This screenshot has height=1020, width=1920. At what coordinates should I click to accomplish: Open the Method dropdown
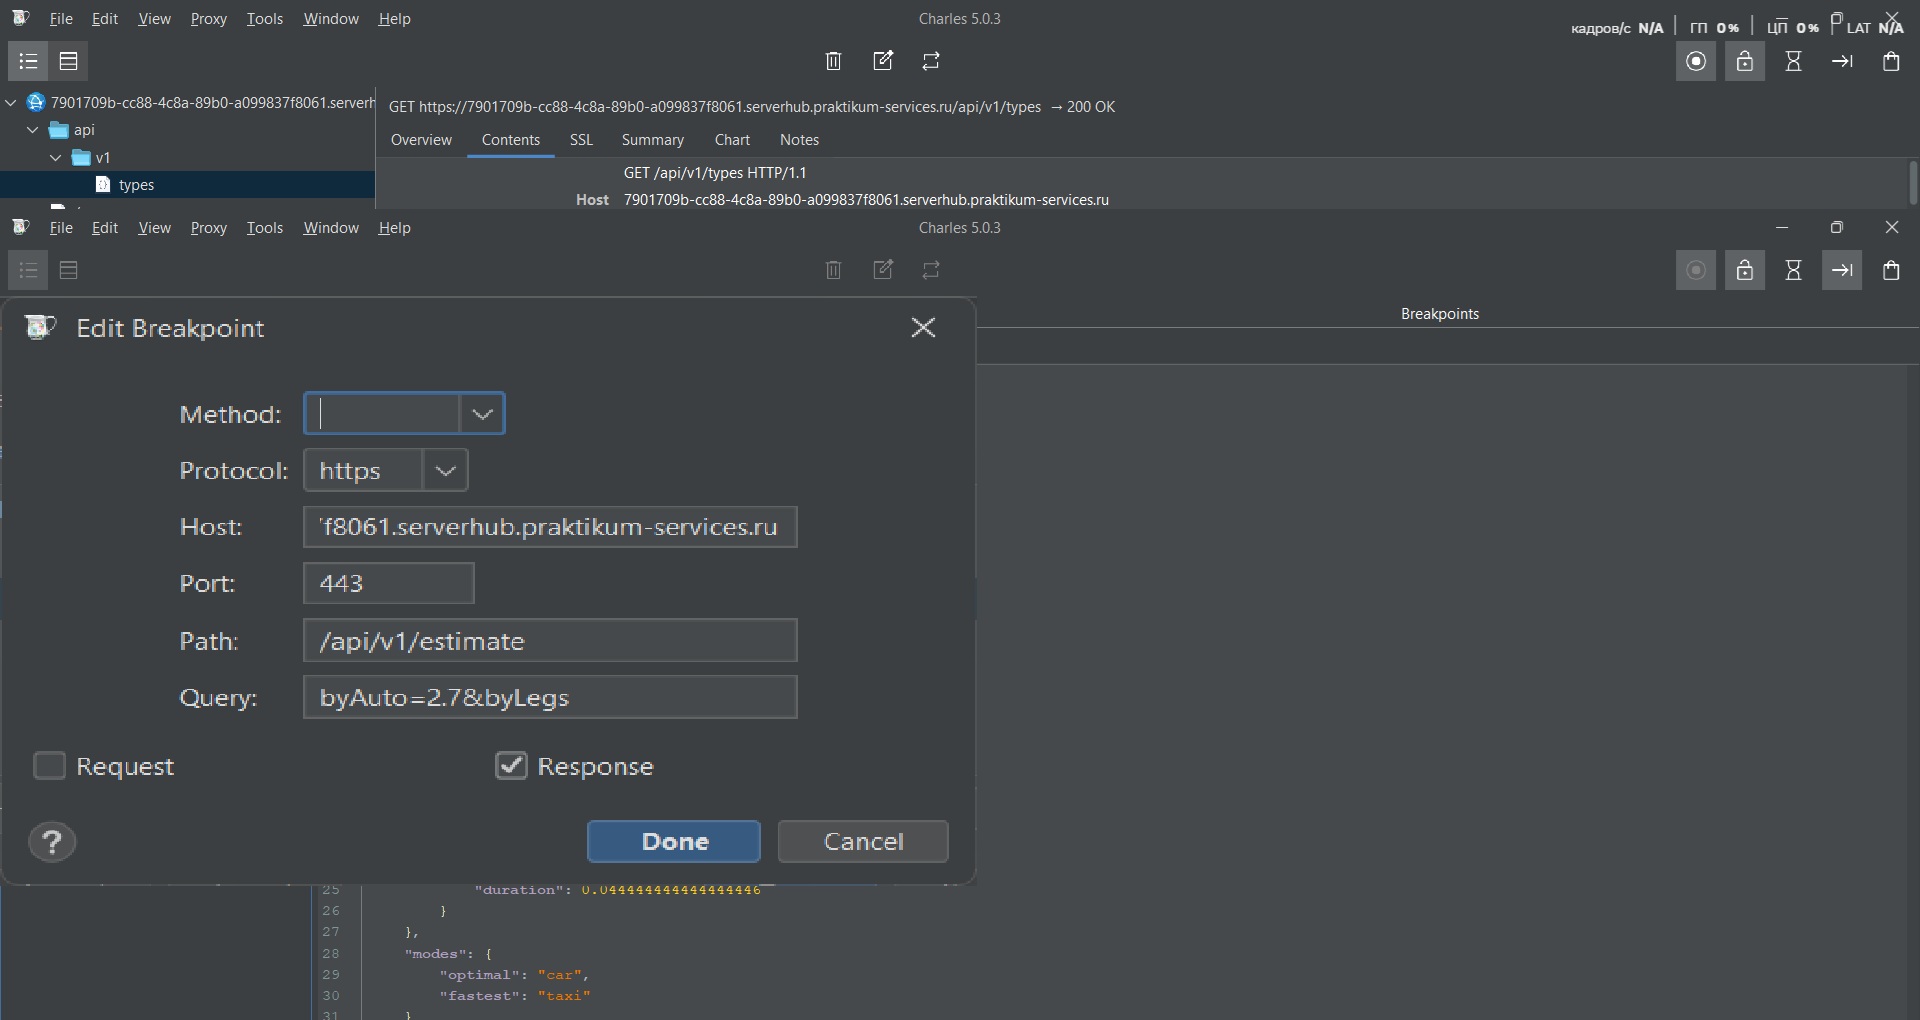pos(482,414)
